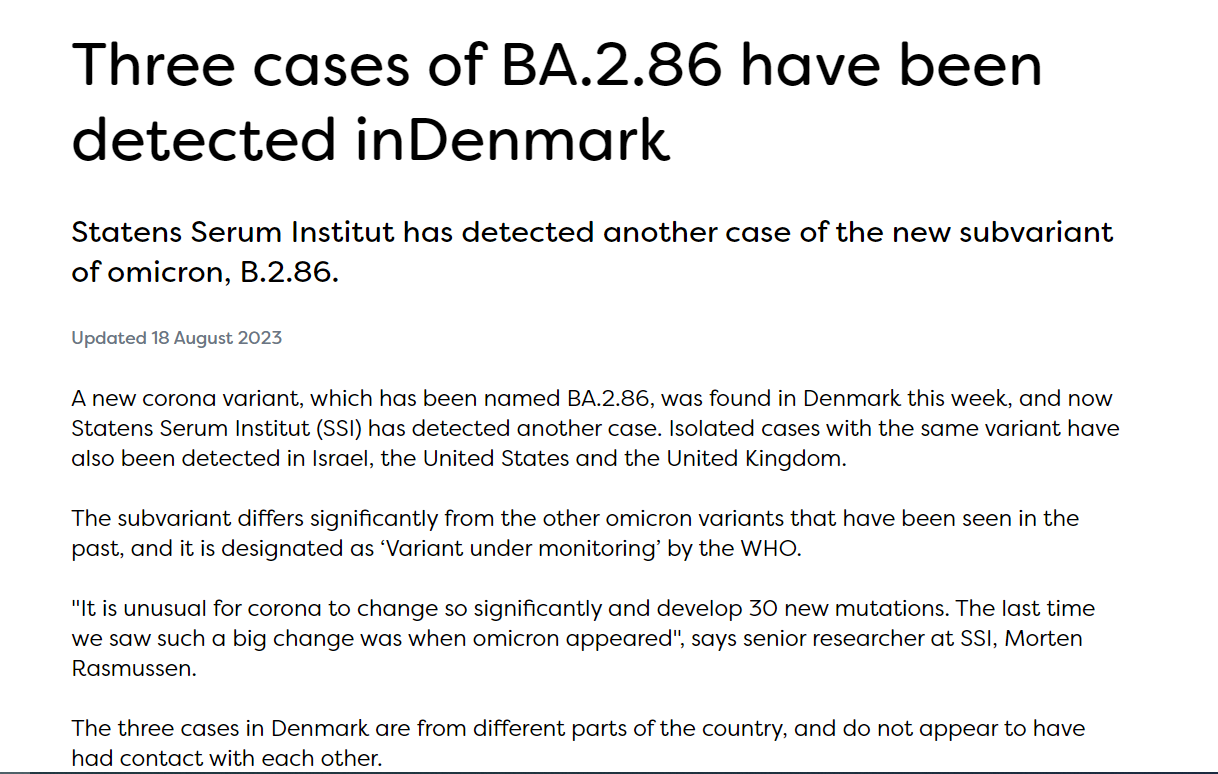Click the headline about BA.2.86 cases

[x=557, y=102]
